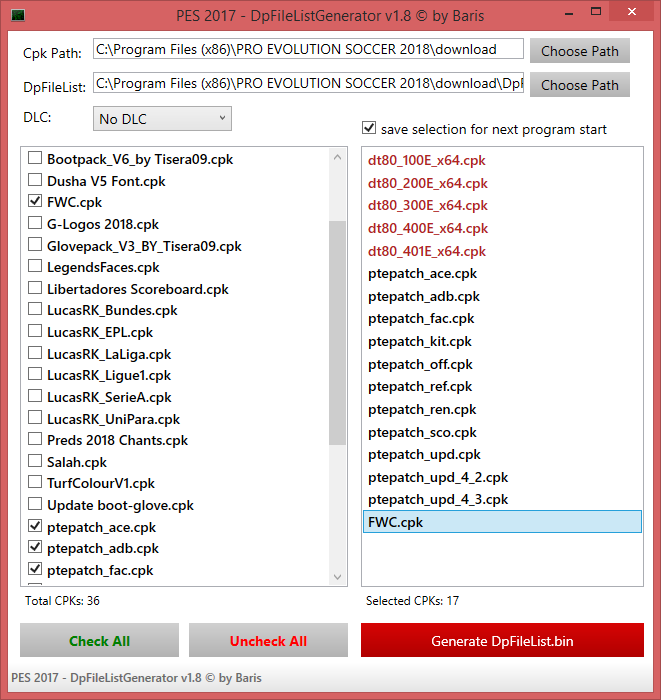Check LegendsFaces.cpk
This screenshot has height=700, width=661.
click(35, 266)
